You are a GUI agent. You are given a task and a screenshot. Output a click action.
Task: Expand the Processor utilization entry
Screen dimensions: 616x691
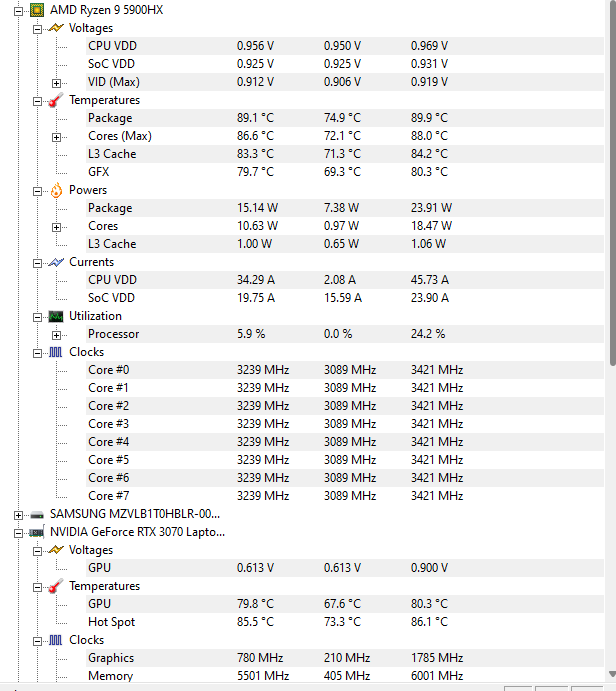coord(56,335)
